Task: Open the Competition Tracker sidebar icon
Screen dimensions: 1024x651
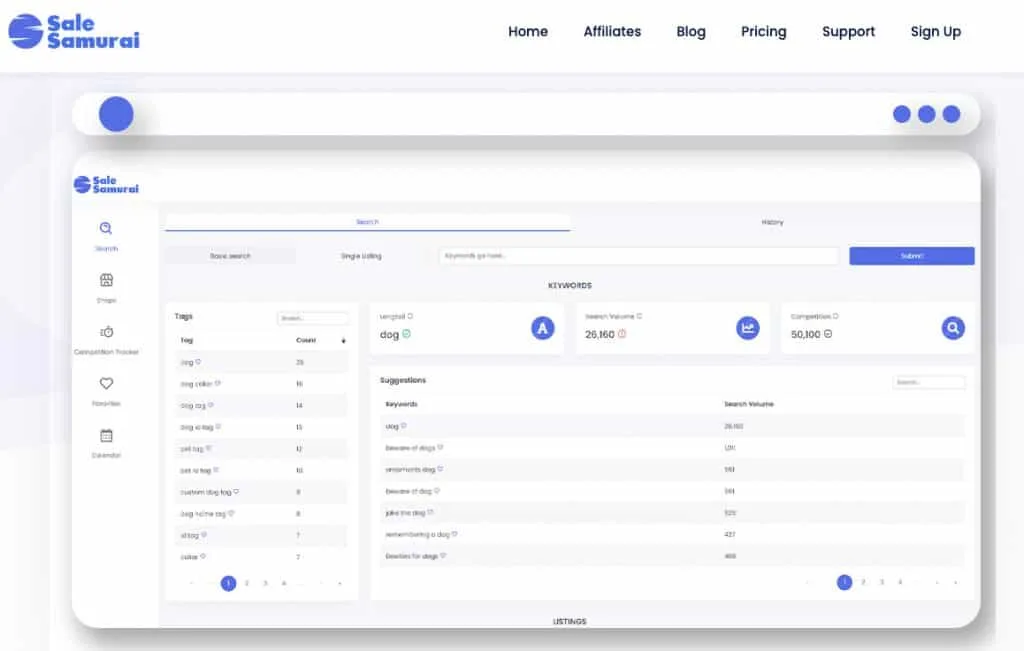Action: [106, 332]
